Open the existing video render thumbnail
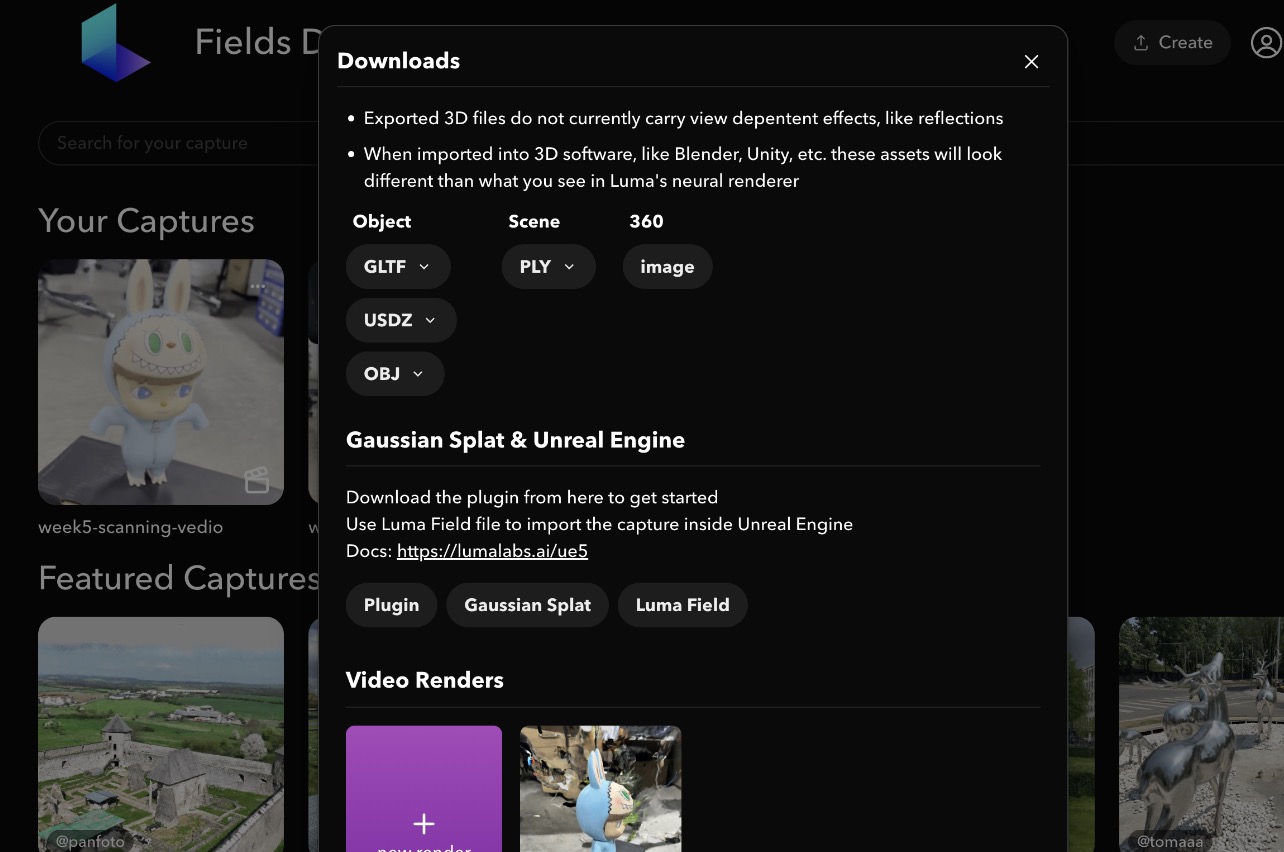The width and height of the screenshot is (1284, 852). (600, 789)
